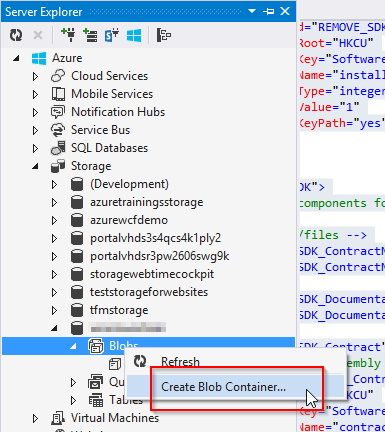Click the Cloud Services cloud icon
This screenshot has height=432, width=385.
pos(58,76)
